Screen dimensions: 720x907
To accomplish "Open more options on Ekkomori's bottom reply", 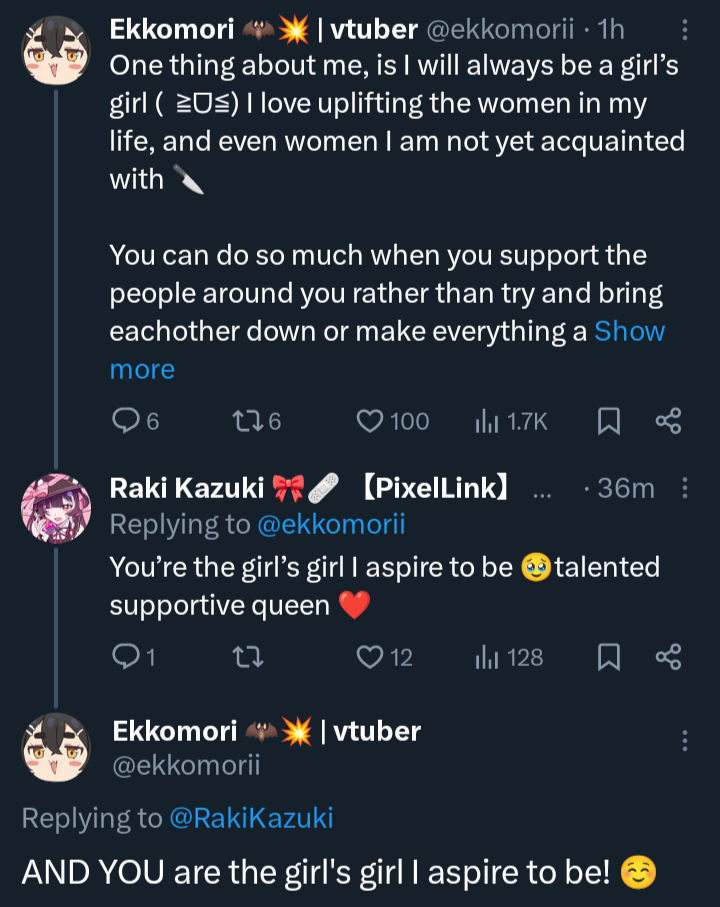I will [685, 741].
